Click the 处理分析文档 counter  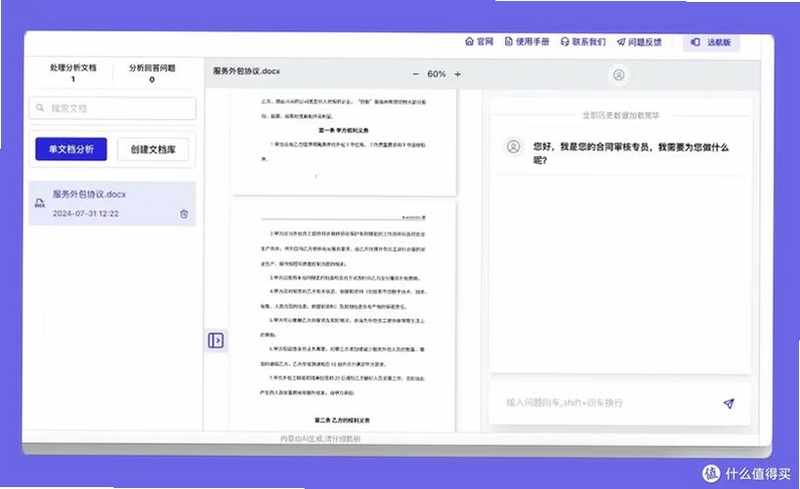point(73,72)
